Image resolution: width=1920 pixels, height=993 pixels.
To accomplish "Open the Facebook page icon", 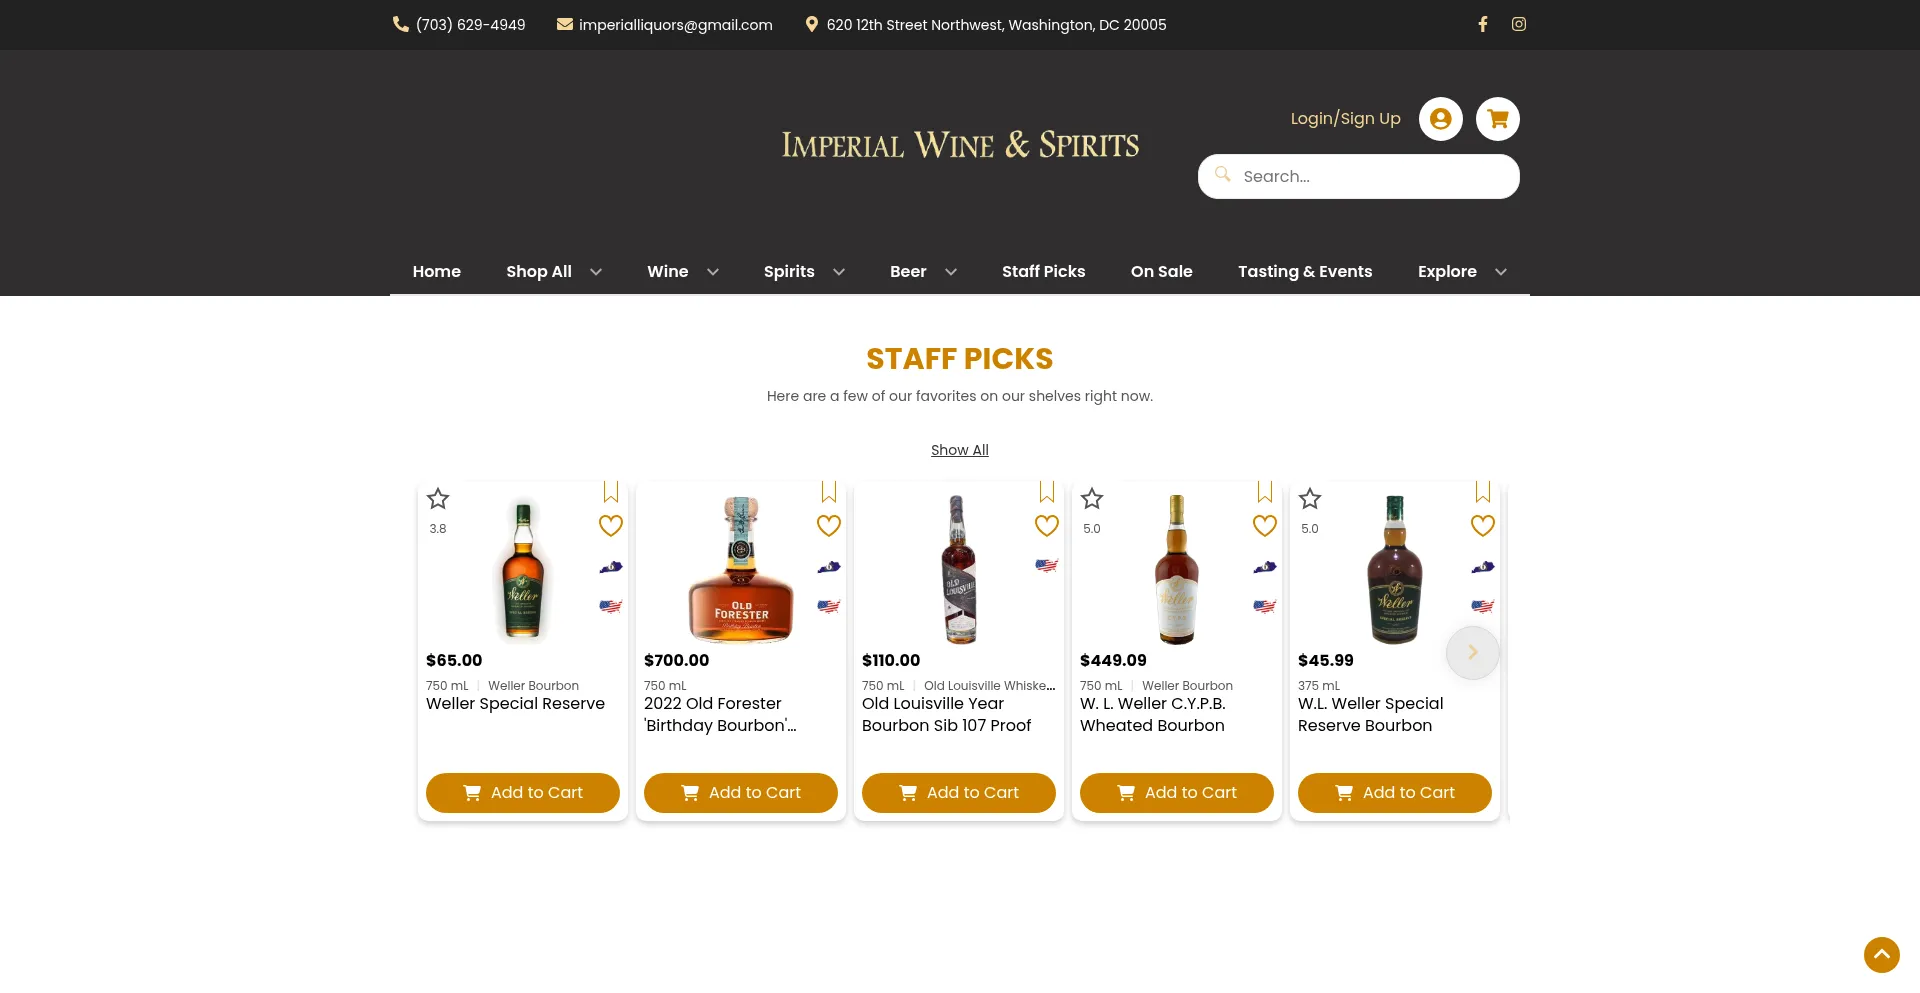I will (1483, 24).
